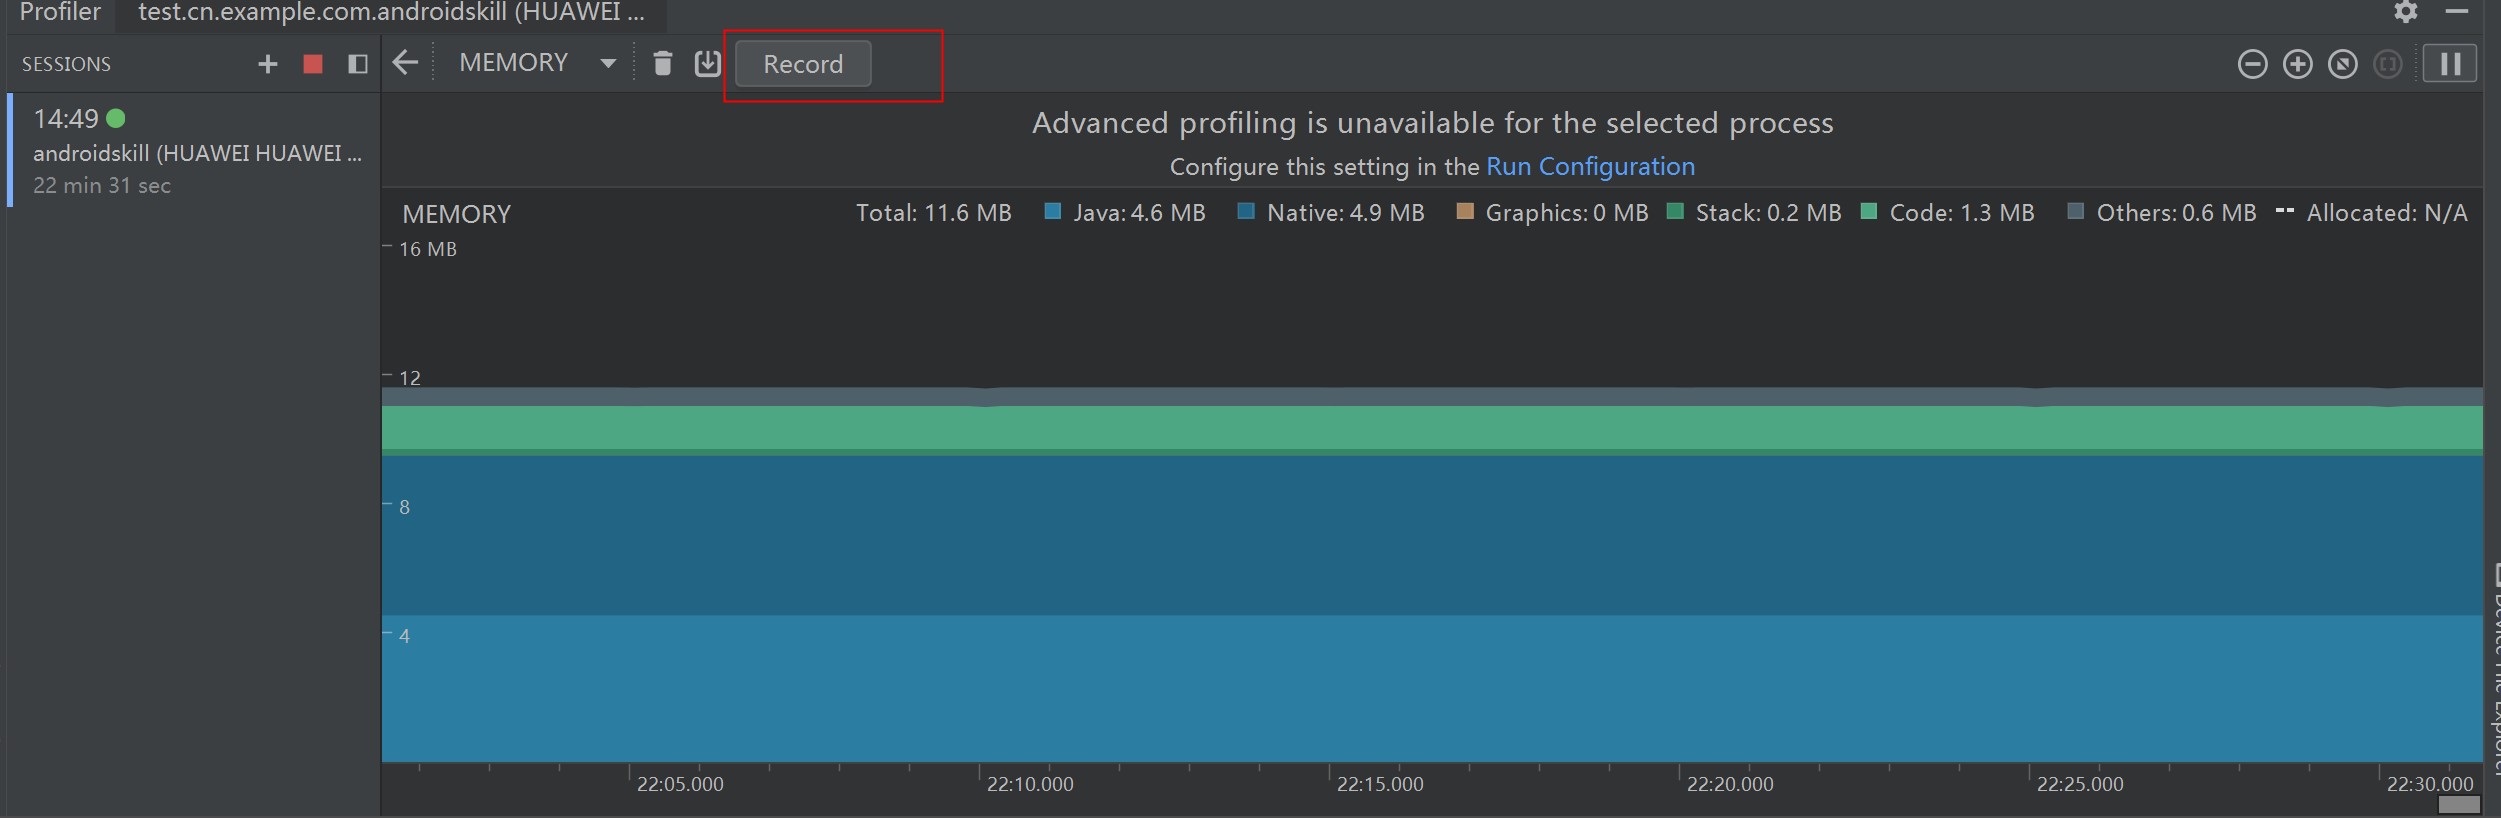This screenshot has height=818, width=2501.
Task: Click the Others memory legend swatch
Action: tap(2075, 211)
